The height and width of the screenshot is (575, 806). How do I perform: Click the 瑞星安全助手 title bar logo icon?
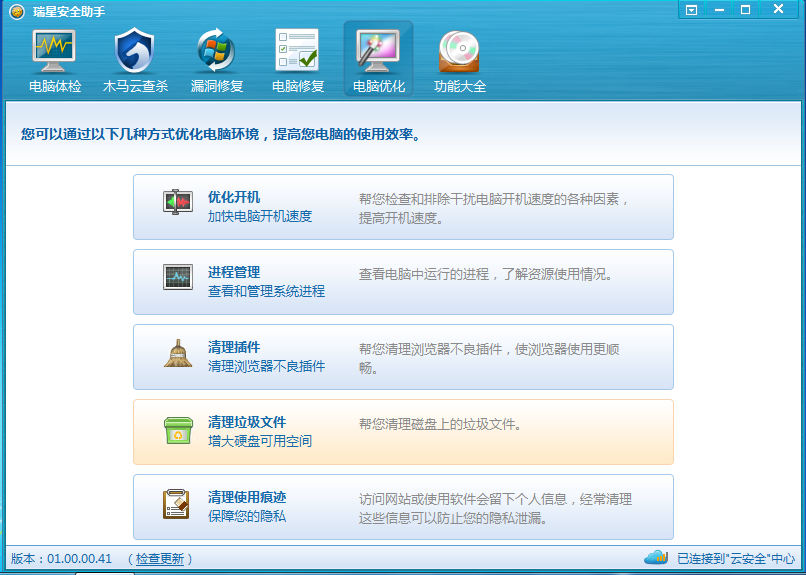tap(17, 11)
